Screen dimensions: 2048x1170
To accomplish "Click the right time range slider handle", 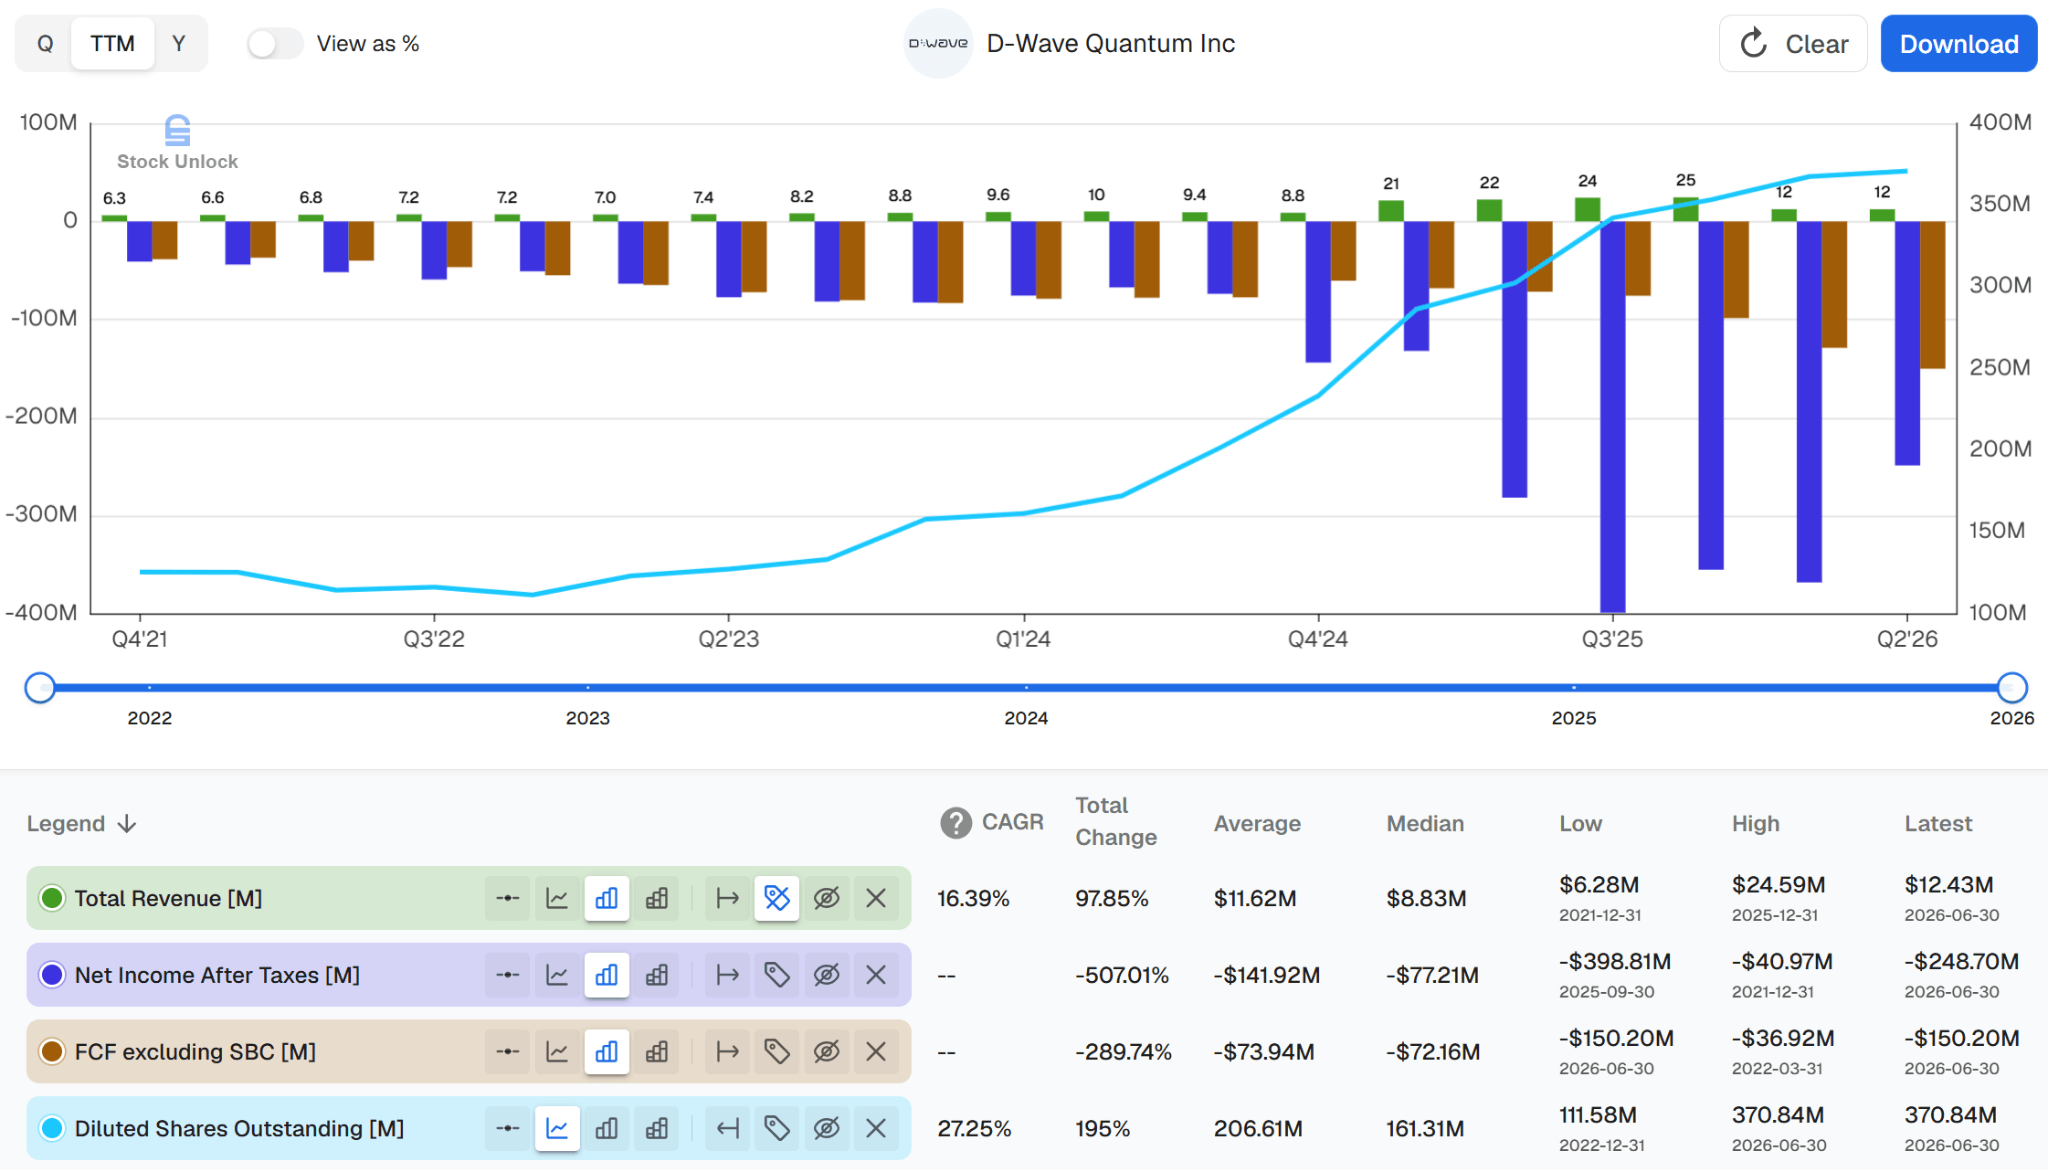I will click(x=2012, y=687).
